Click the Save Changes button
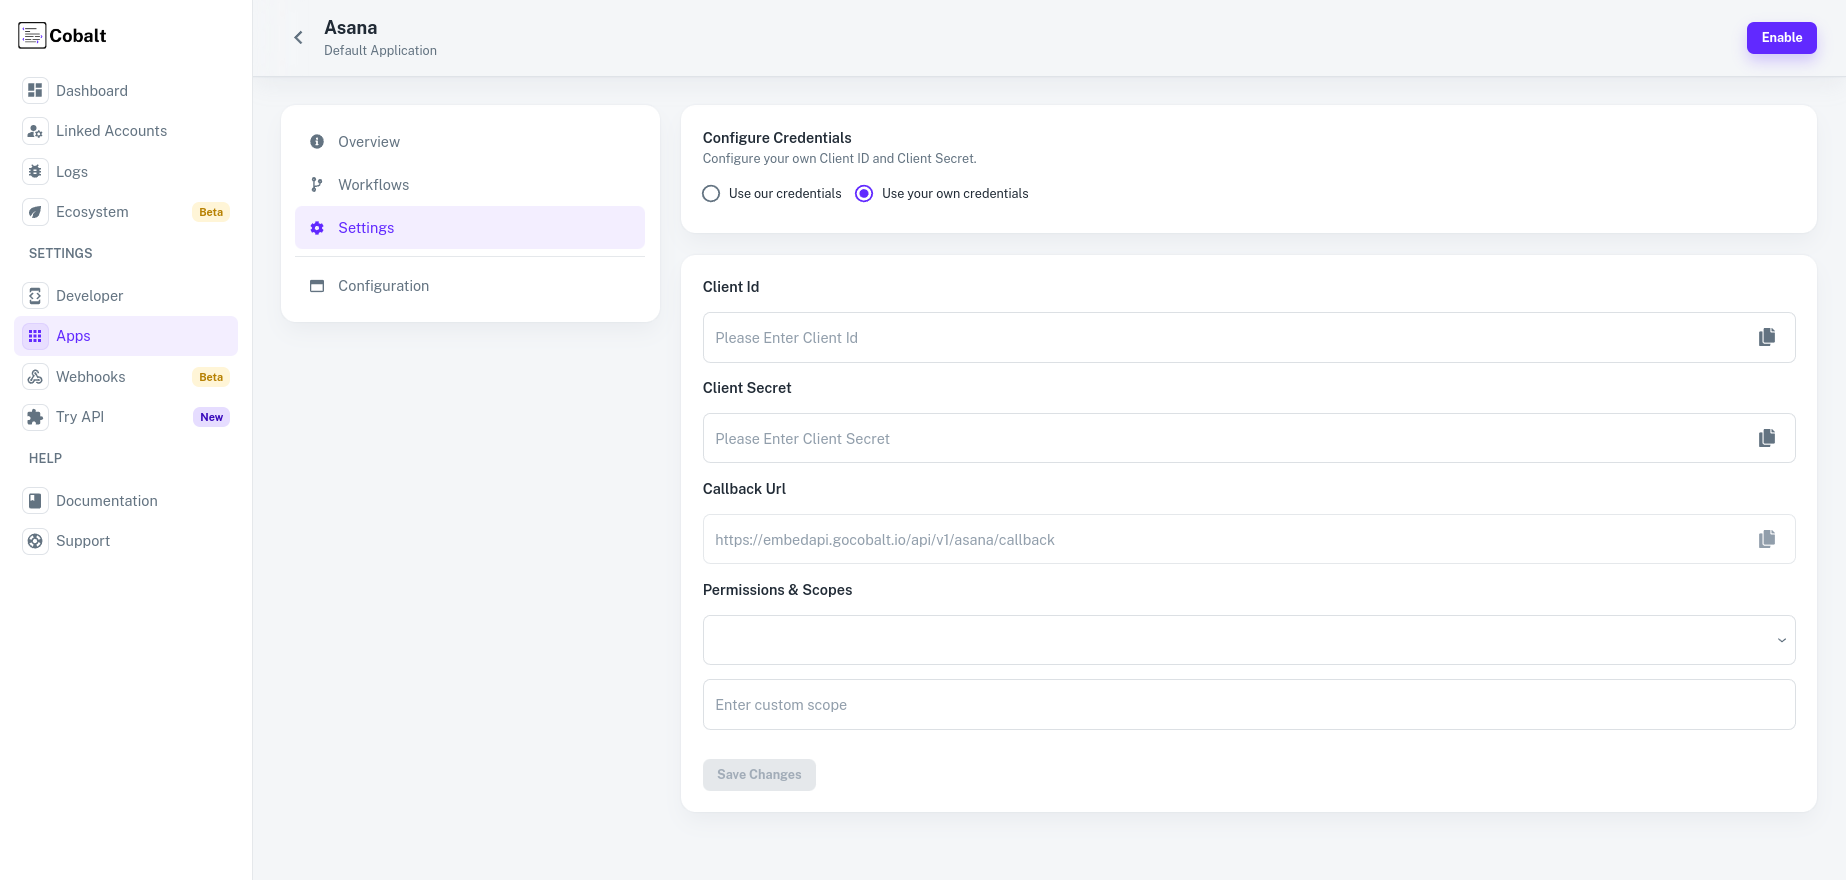Viewport: 1846px width, 880px height. point(759,775)
